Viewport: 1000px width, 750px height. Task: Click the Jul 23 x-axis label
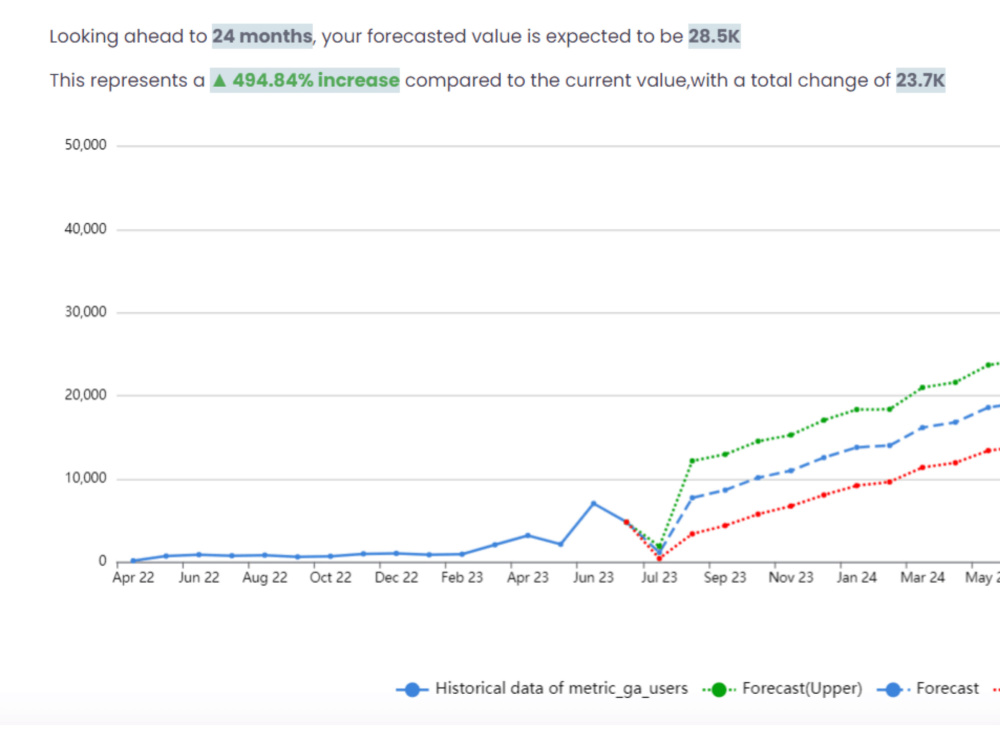[659, 578]
